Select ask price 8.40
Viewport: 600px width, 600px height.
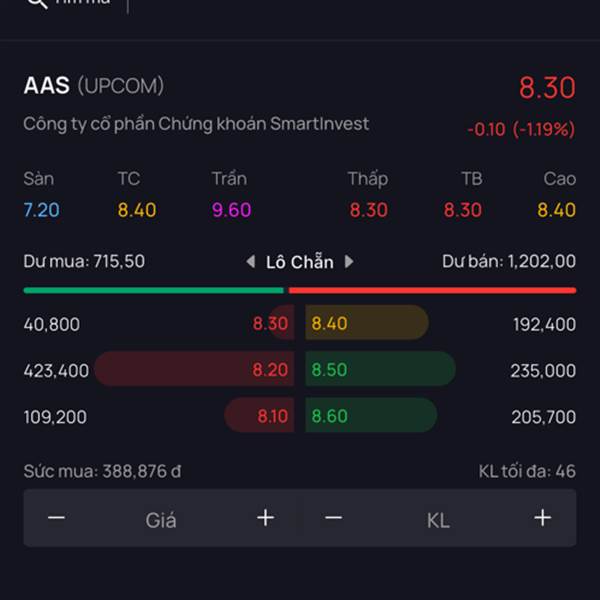pyautogui.click(x=330, y=324)
